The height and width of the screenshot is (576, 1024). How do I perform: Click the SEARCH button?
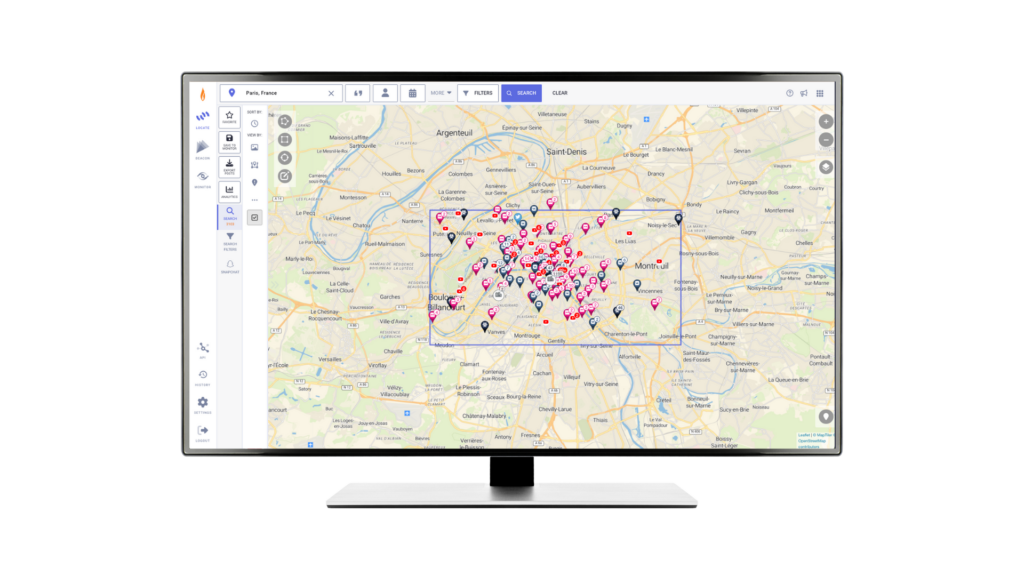(x=523, y=93)
